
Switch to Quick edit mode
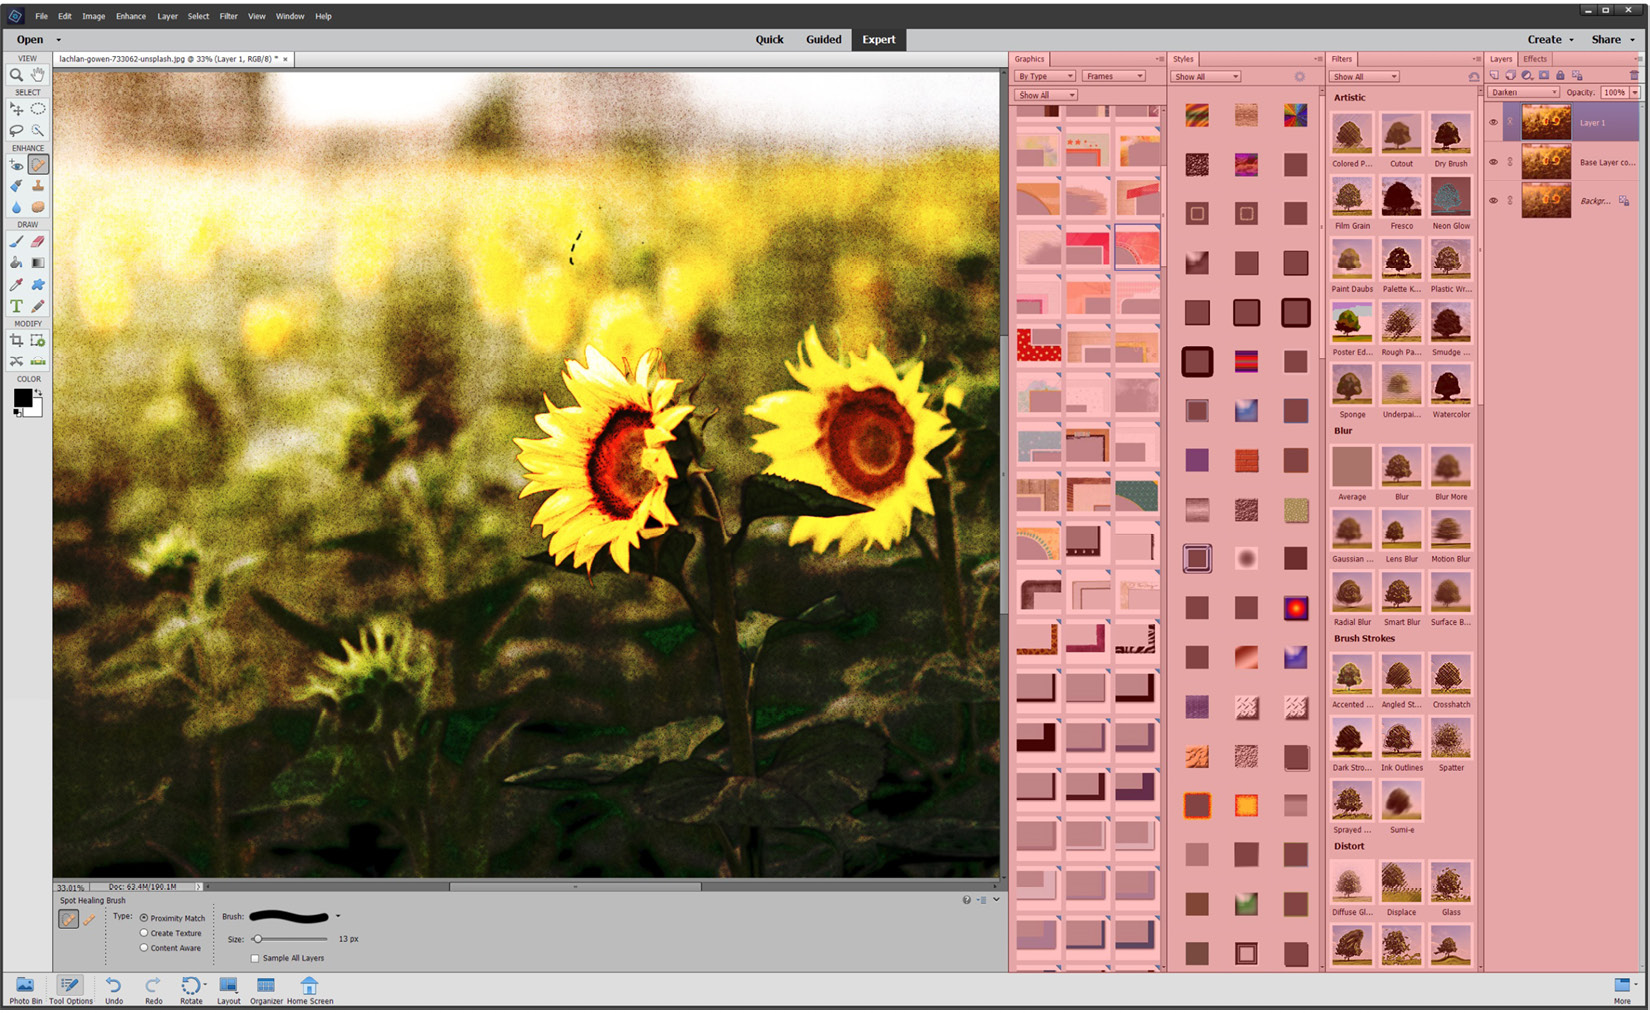pos(769,40)
